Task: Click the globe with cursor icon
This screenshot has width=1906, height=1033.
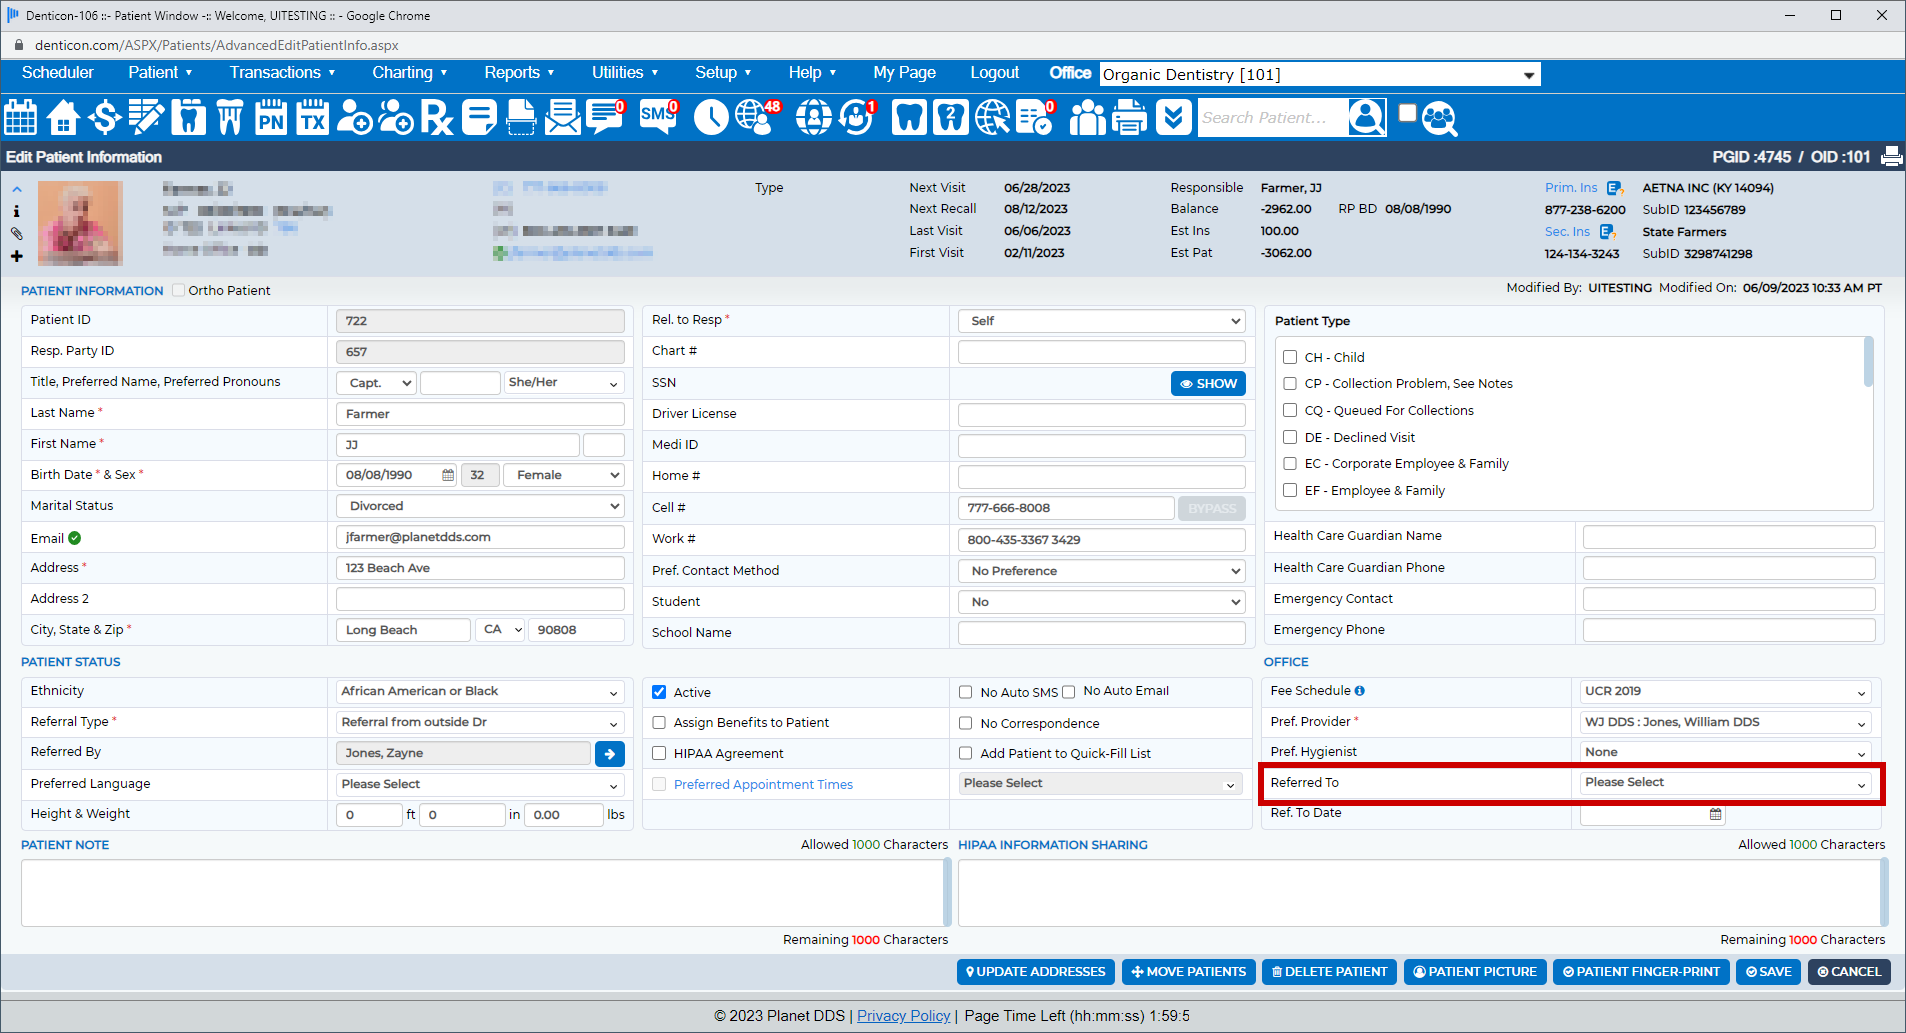Action: [992, 117]
